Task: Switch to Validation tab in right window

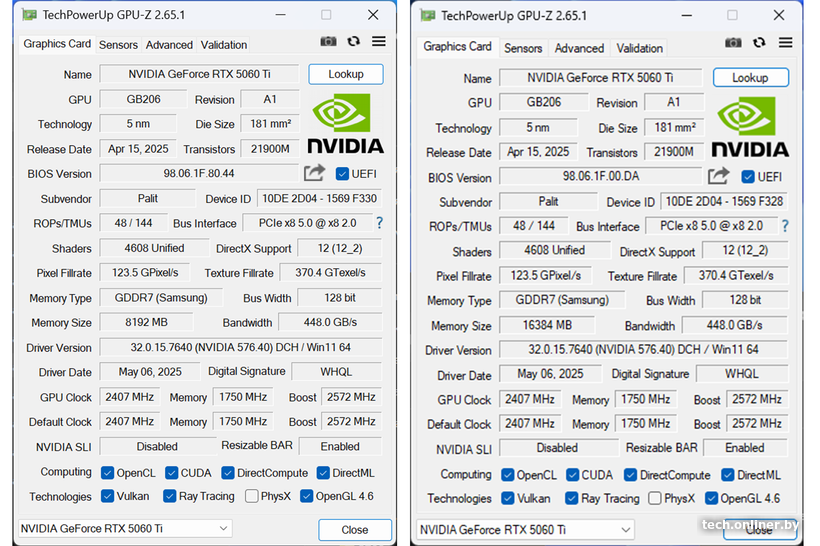Action: coord(639,48)
